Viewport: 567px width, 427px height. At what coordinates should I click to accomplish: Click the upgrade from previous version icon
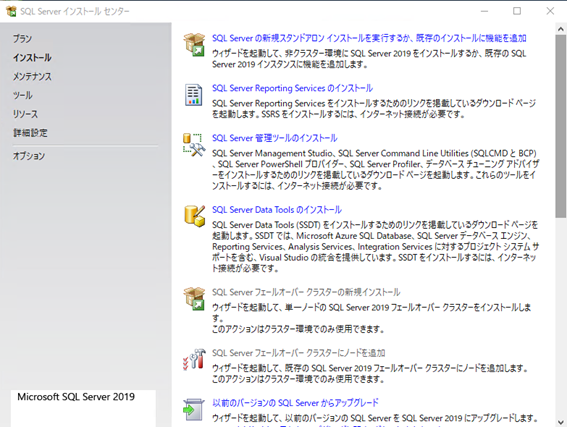pyautogui.click(x=193, y=409)
